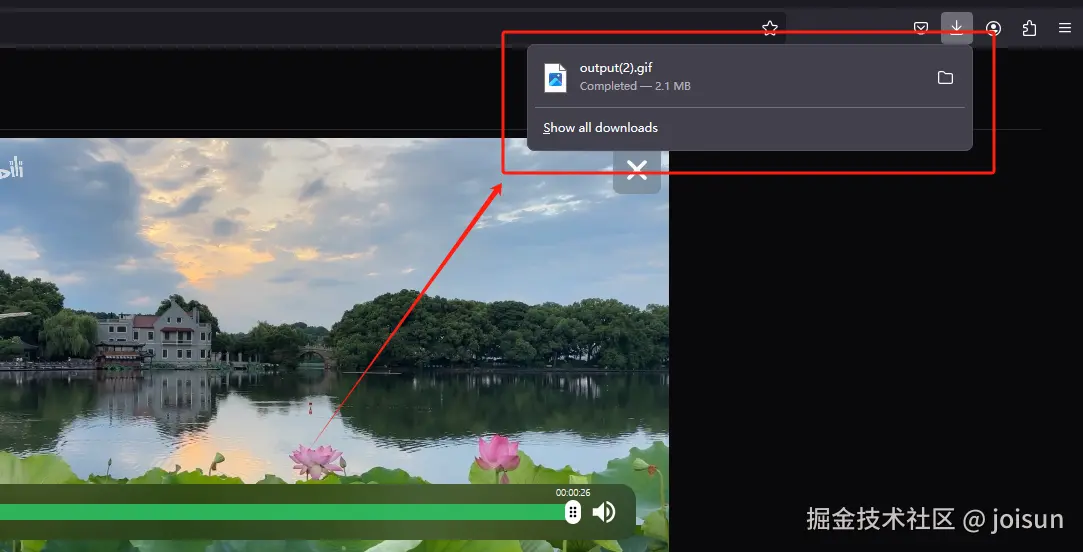Open the Firefox account icon

pyautogui.click(x=993, y=28)
